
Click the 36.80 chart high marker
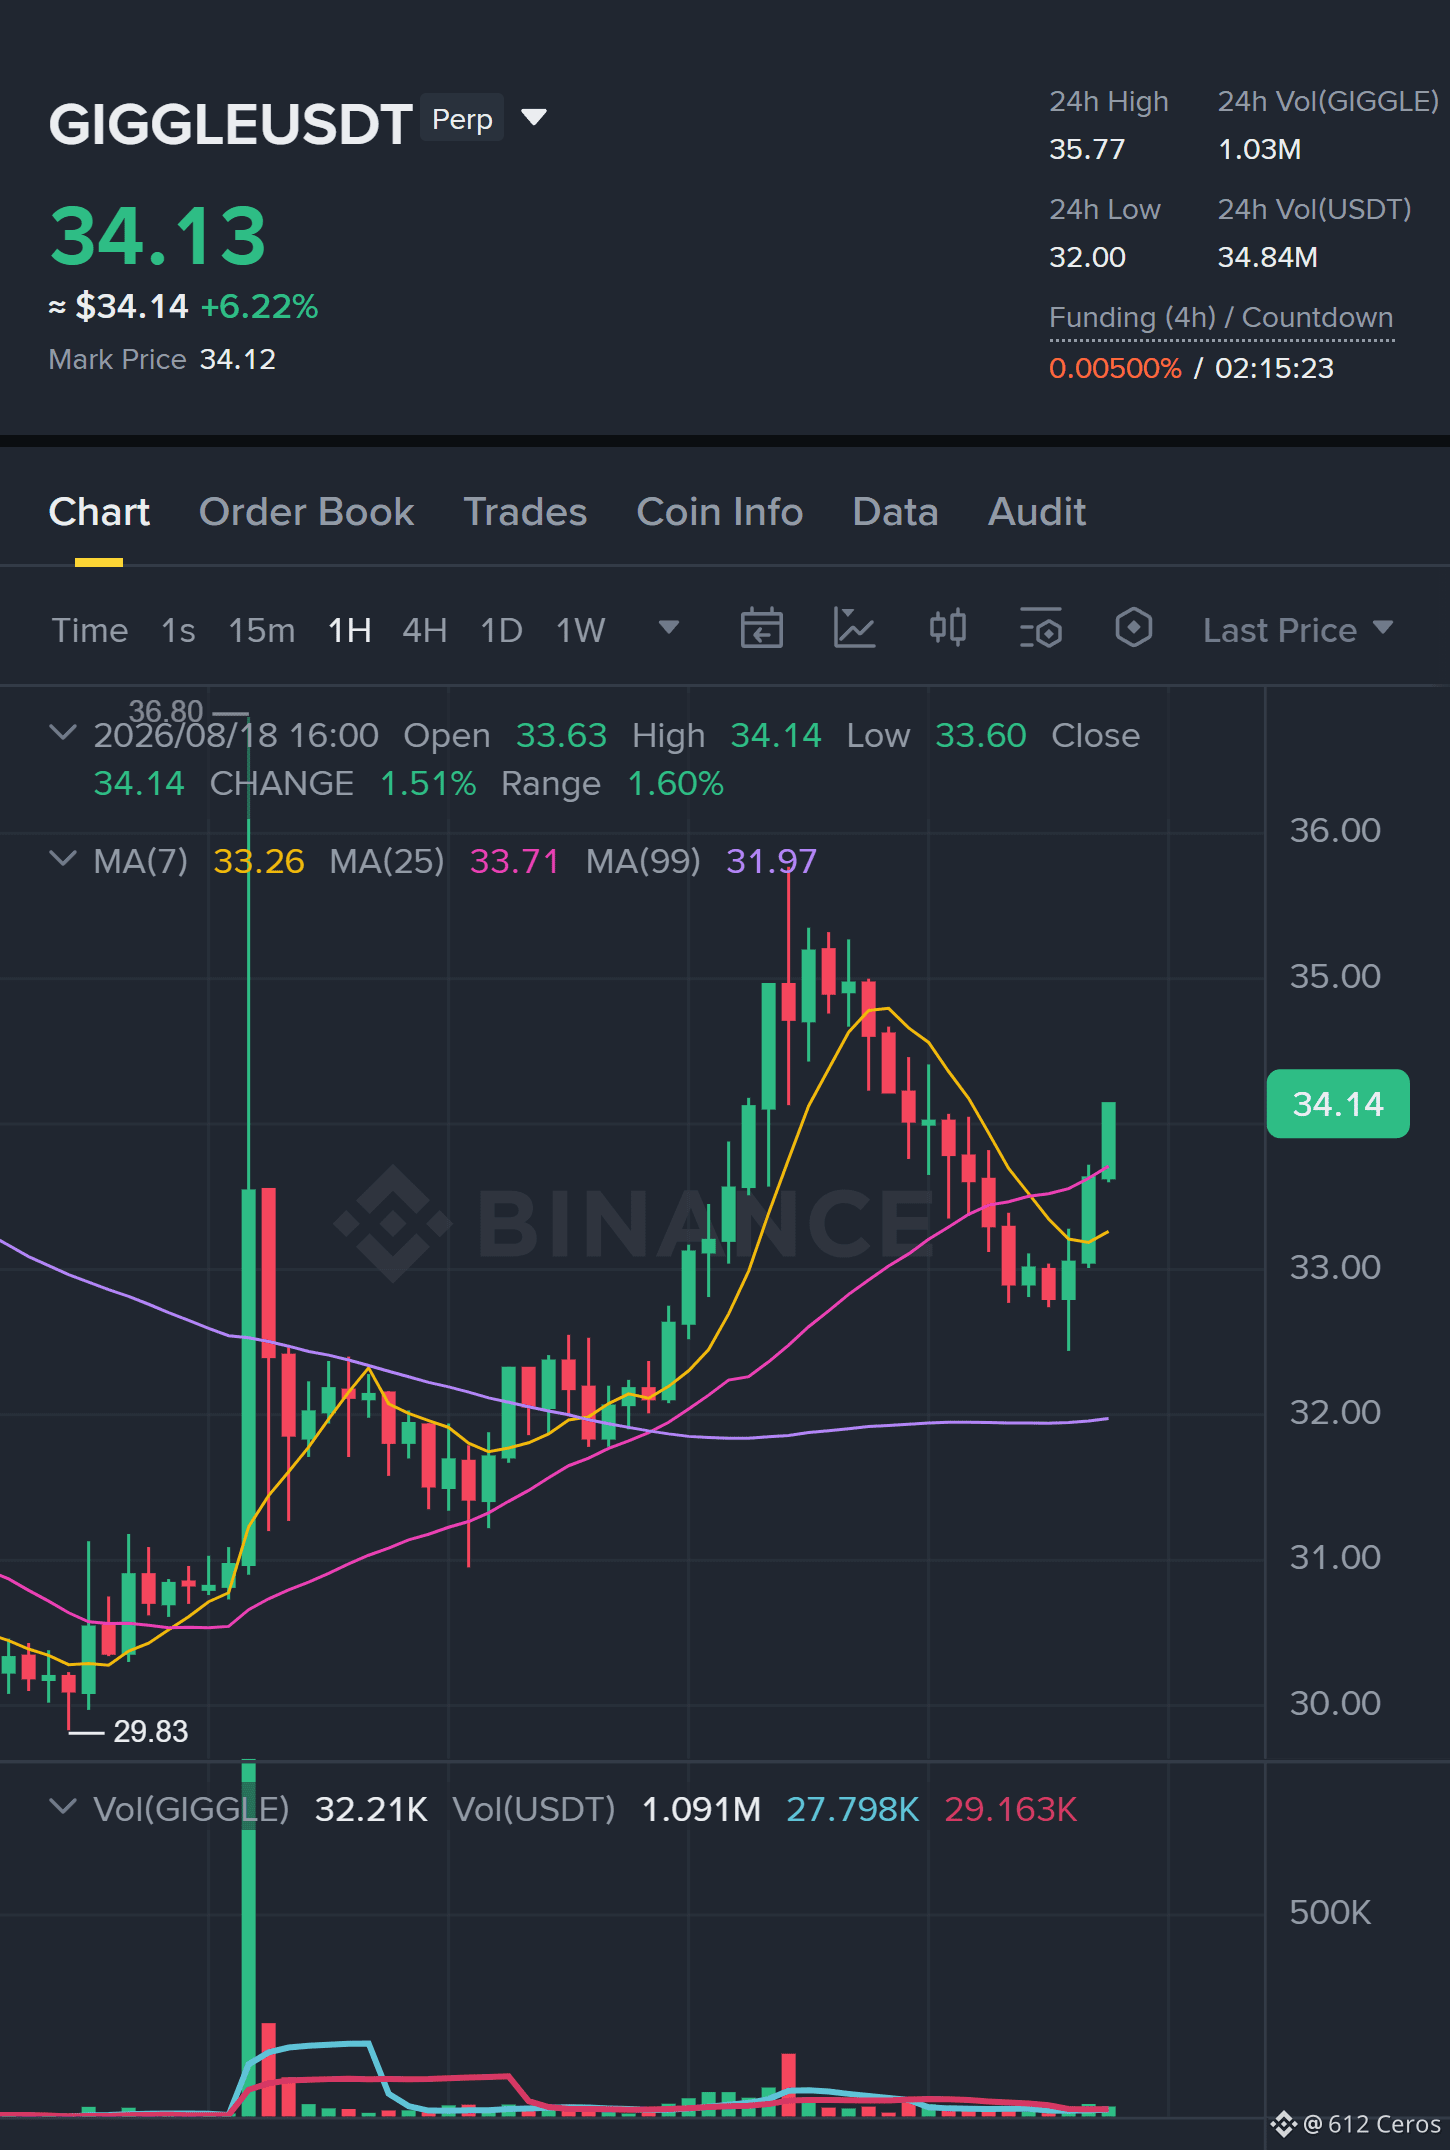point(166,711)
